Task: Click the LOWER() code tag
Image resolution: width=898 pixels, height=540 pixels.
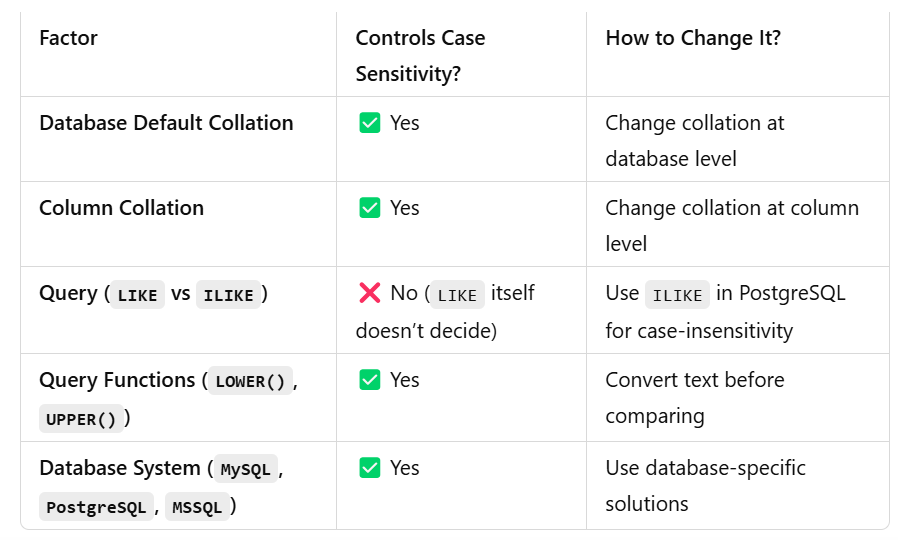Action: 250,381
